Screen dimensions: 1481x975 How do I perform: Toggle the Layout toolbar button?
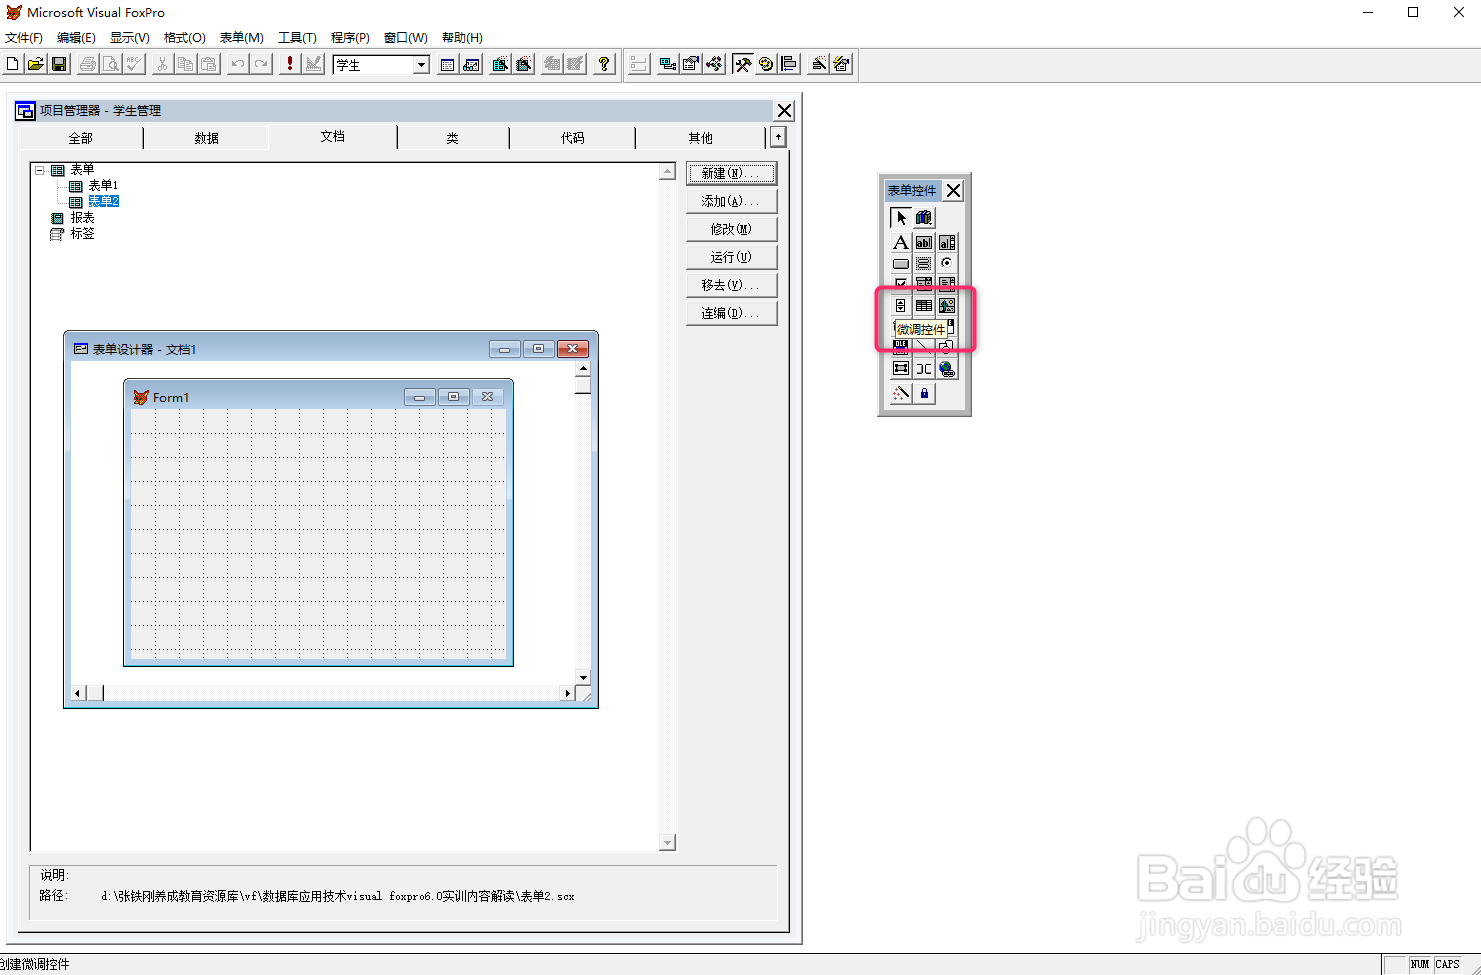point(789,64)
